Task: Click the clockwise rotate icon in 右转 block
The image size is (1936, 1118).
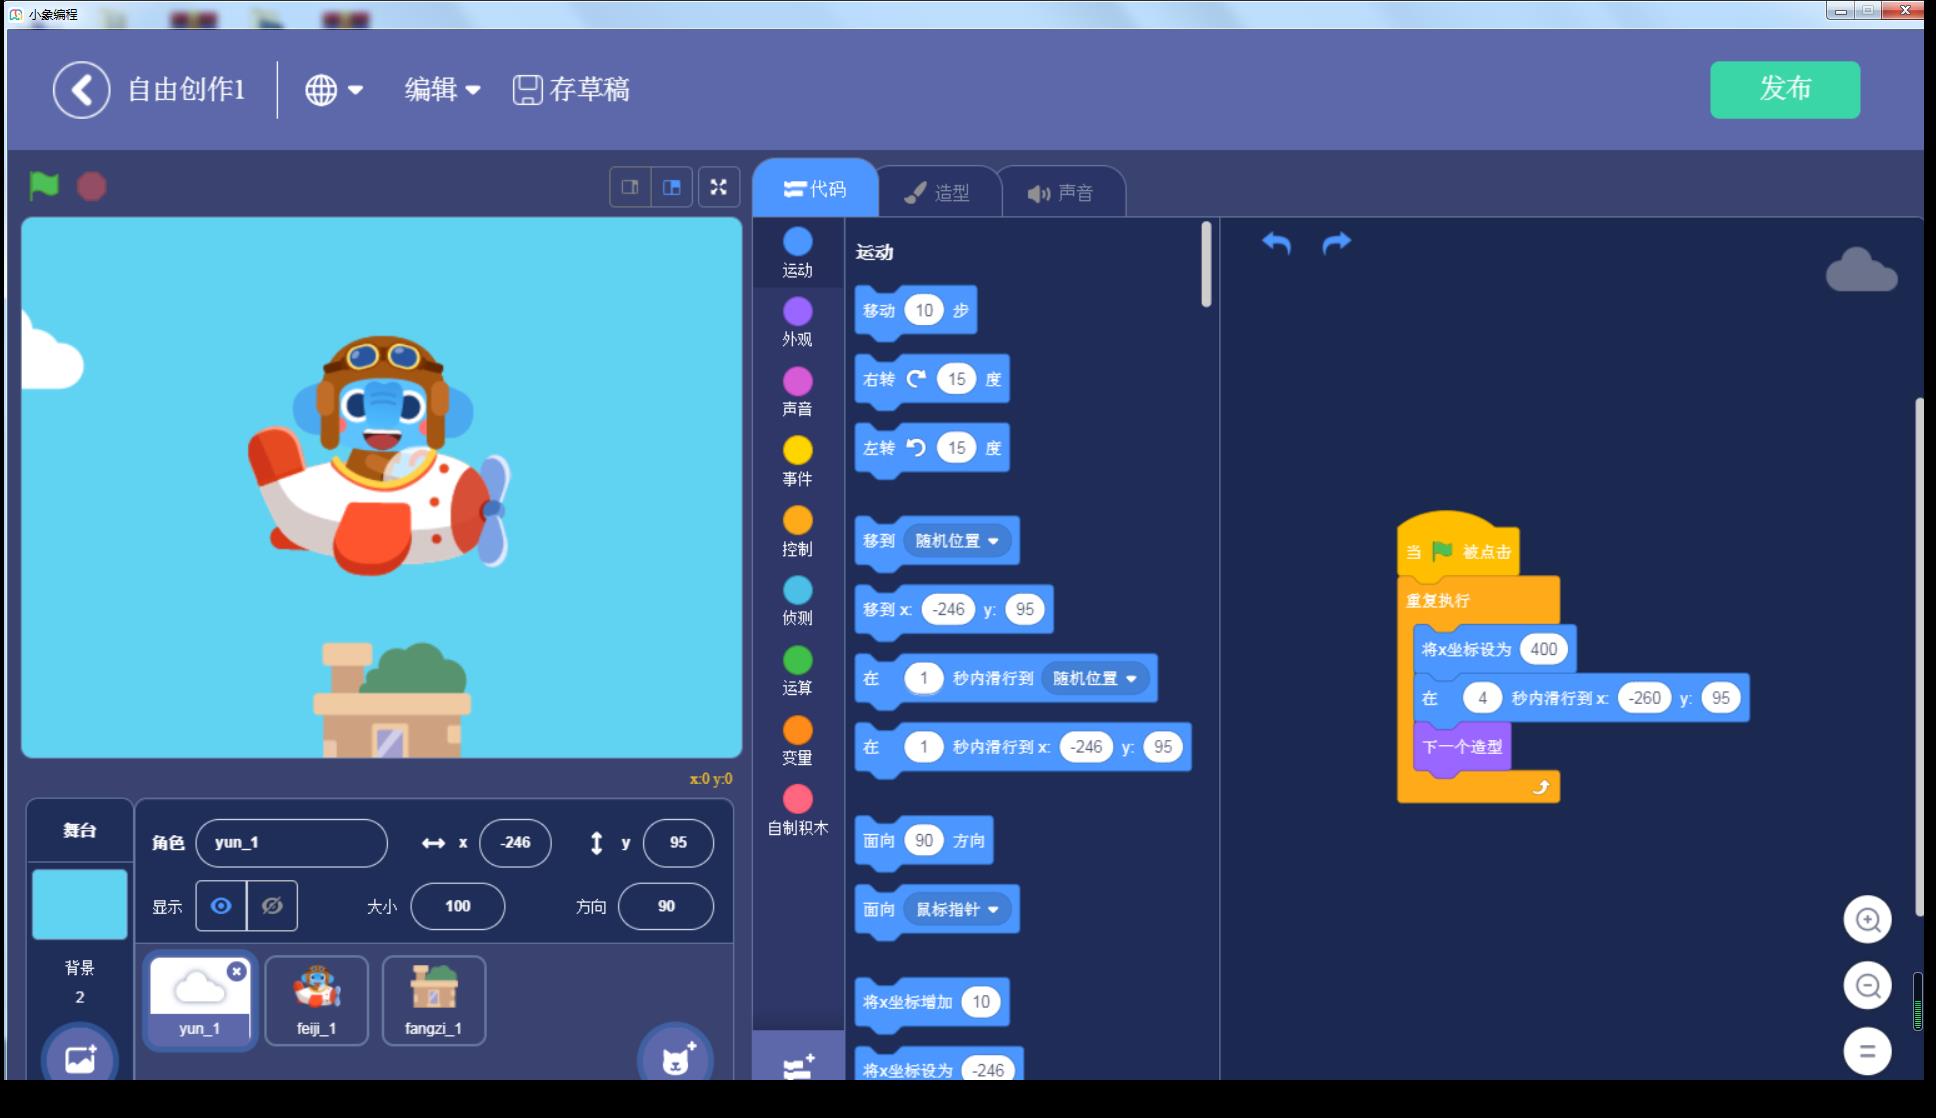Action: click(916, 379)
